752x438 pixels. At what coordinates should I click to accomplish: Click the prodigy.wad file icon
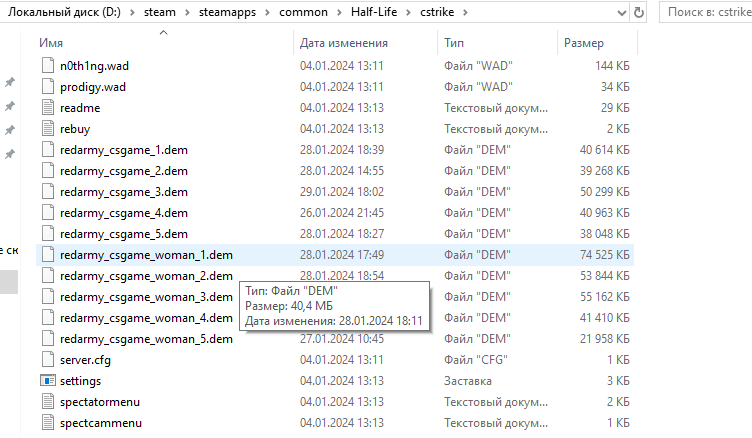tap(48, 87)
